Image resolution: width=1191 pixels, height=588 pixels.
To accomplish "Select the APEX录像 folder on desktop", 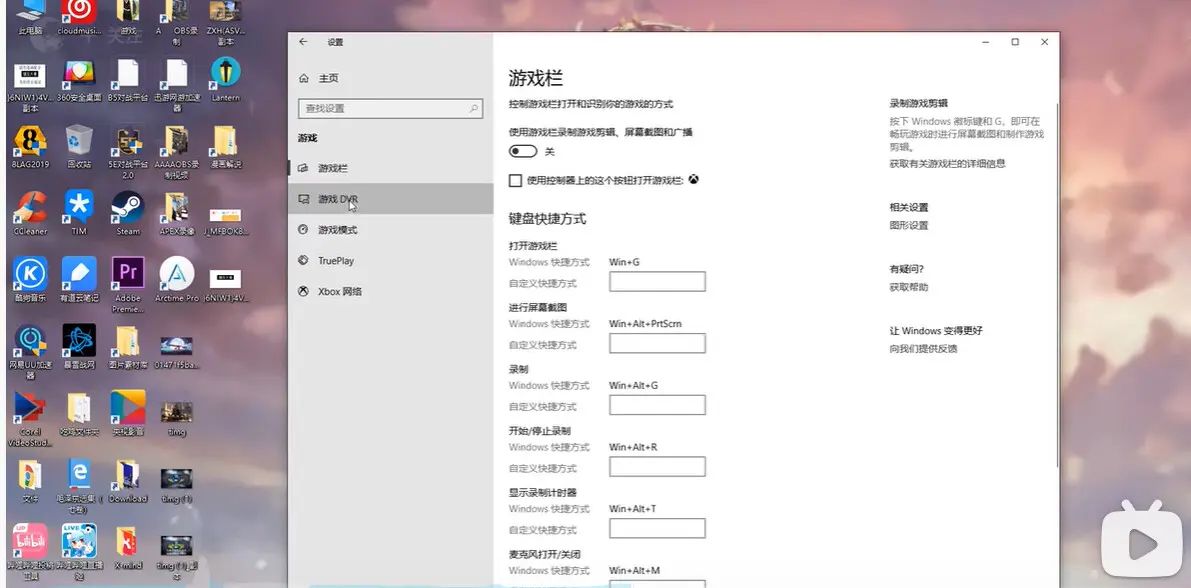I will [177, 213].
